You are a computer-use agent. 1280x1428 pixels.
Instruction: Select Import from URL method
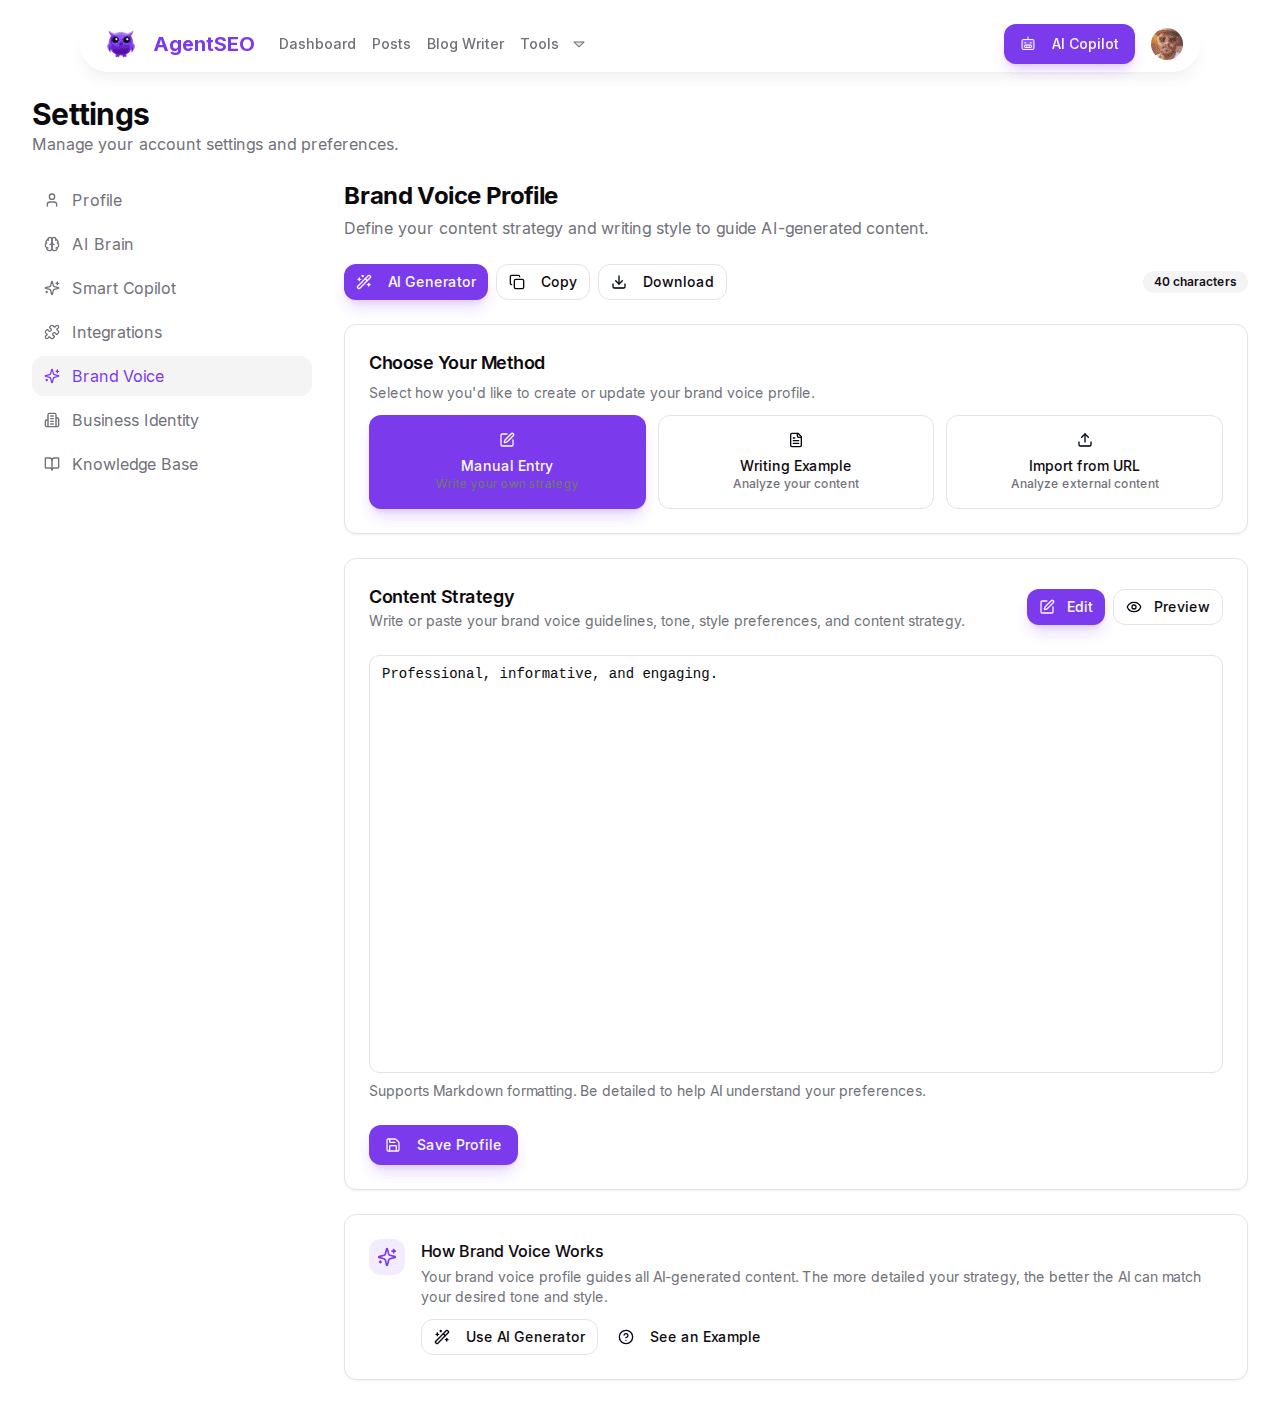tap(1084, 462)
